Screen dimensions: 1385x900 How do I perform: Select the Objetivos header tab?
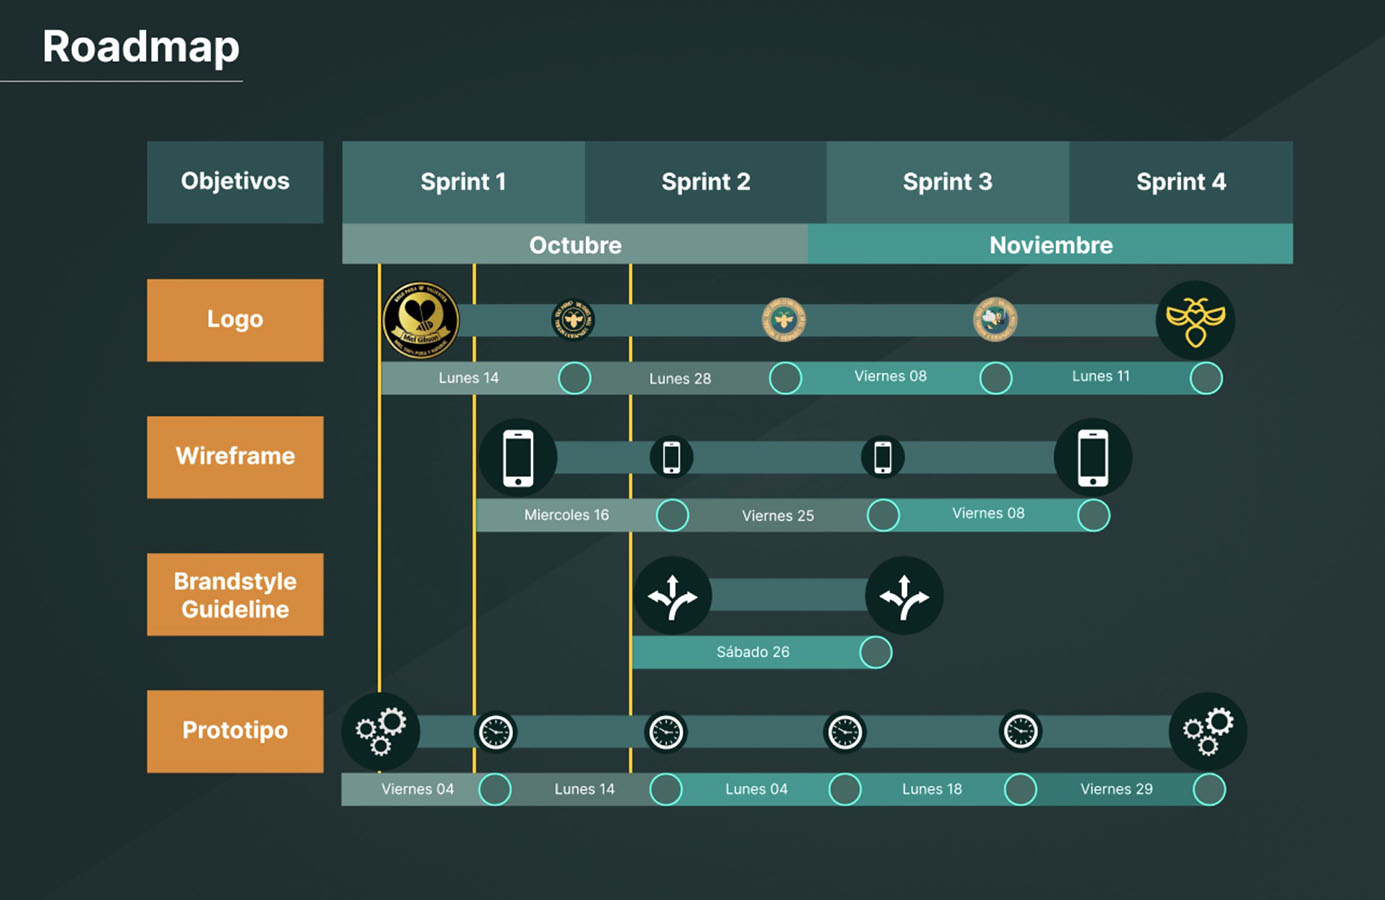click(235, 181)
